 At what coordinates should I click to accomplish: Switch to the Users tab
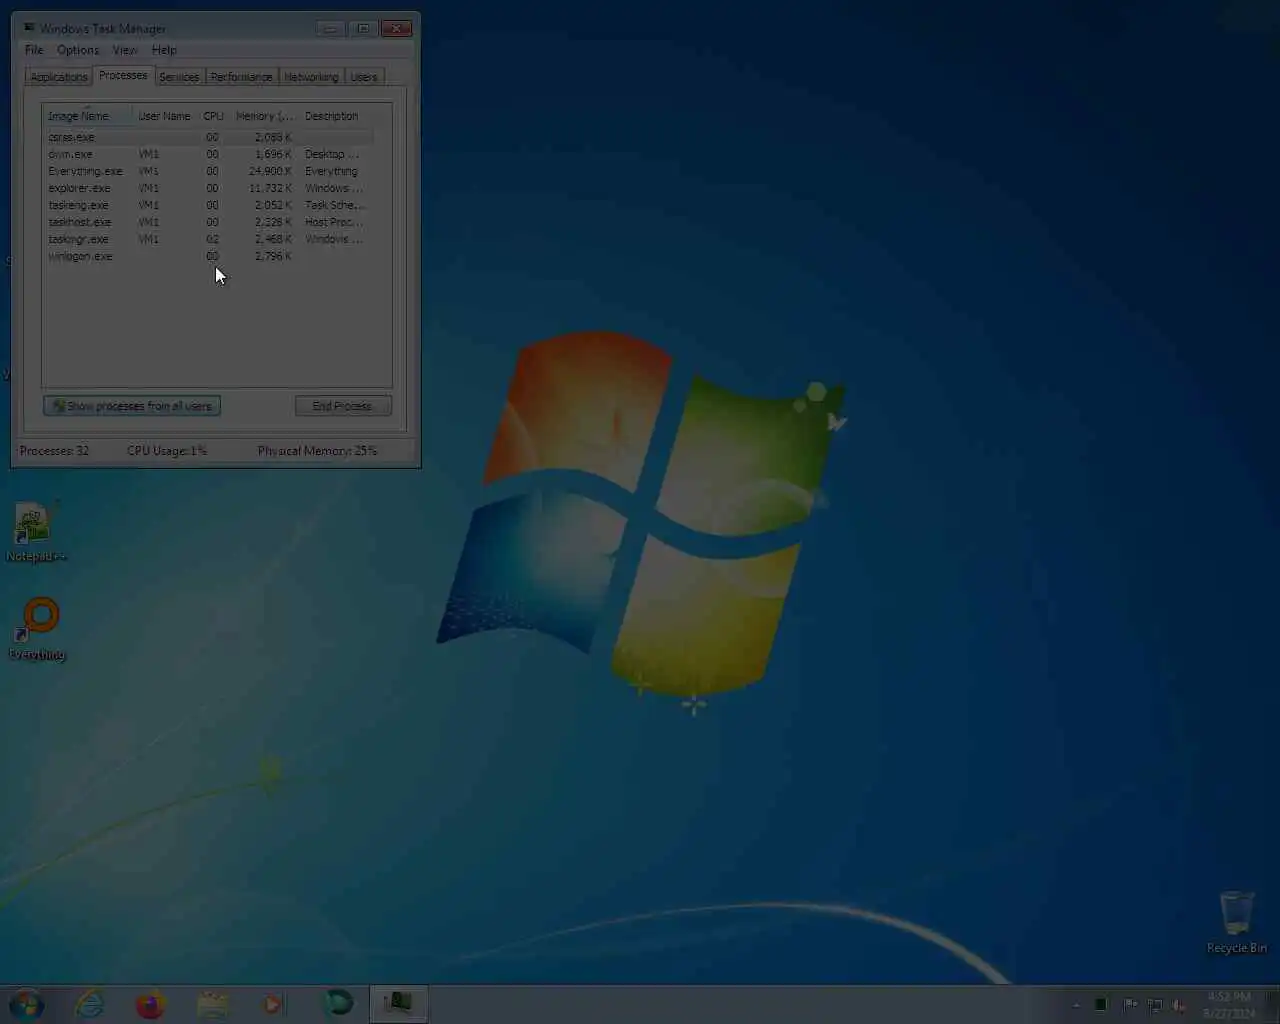point(364,77)
